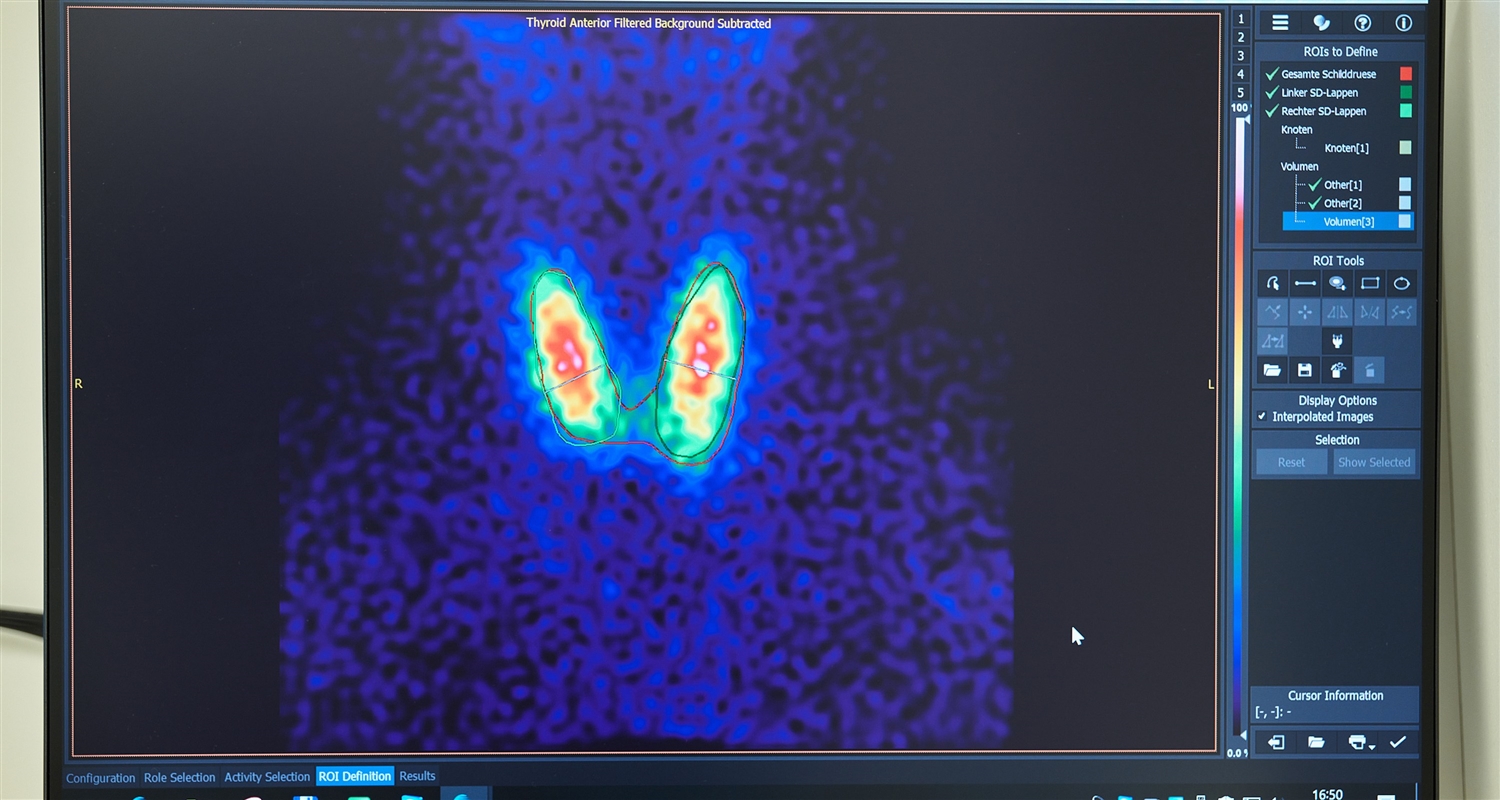Image resolution: width=1500 pixels, height=800 pixels.
Task: Click the light green Rechter SD-Lappen swatch
Action: (1406, 111)
